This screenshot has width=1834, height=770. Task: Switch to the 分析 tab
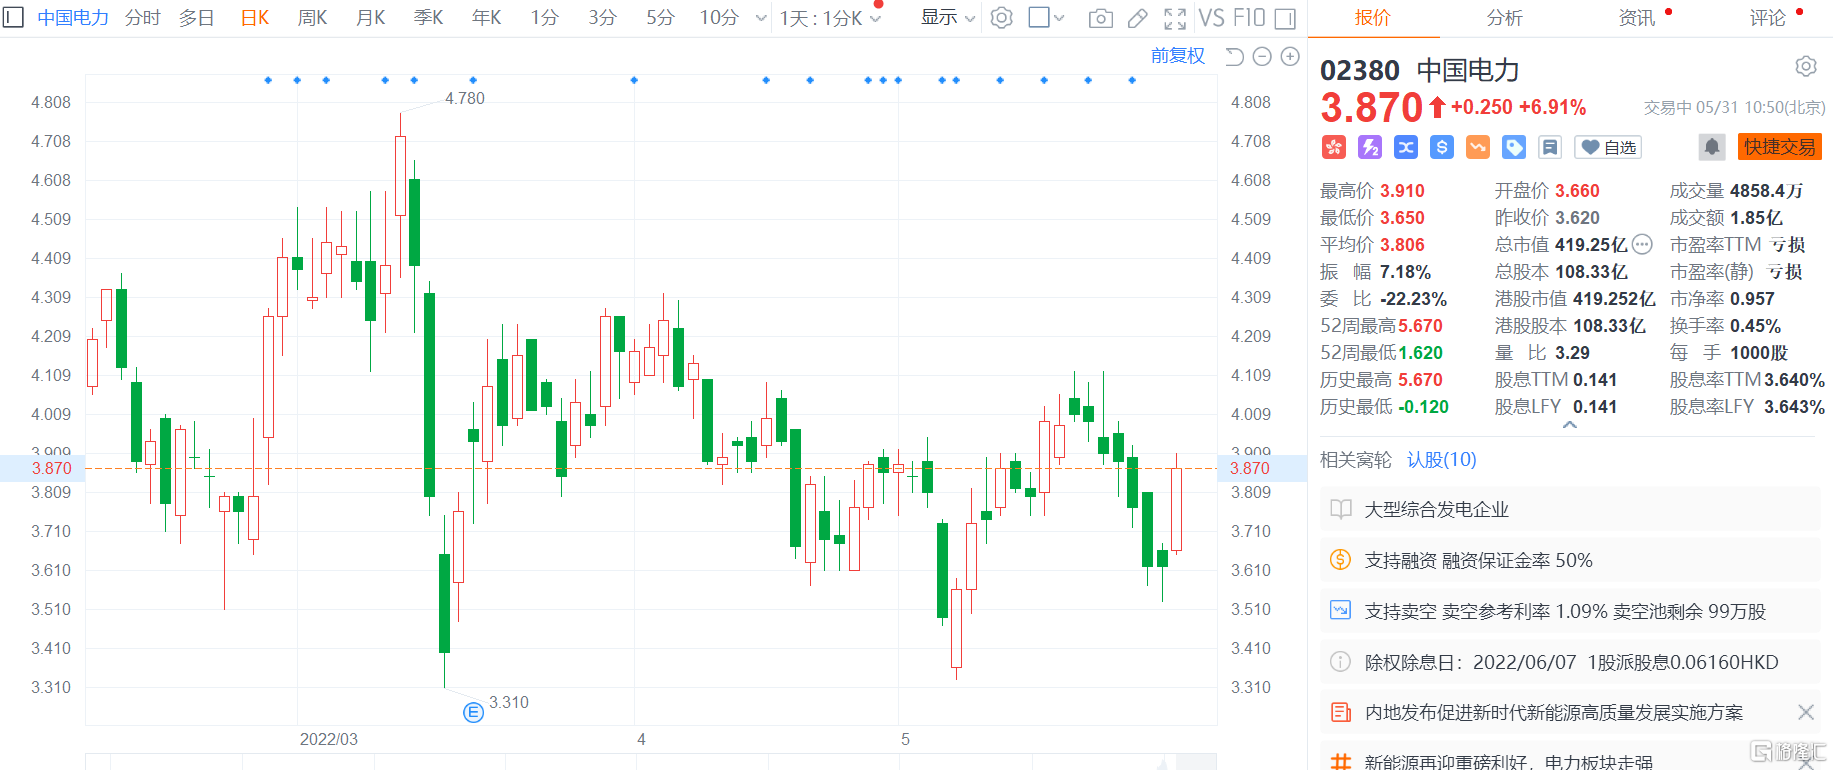click(x=1504, y=18)
